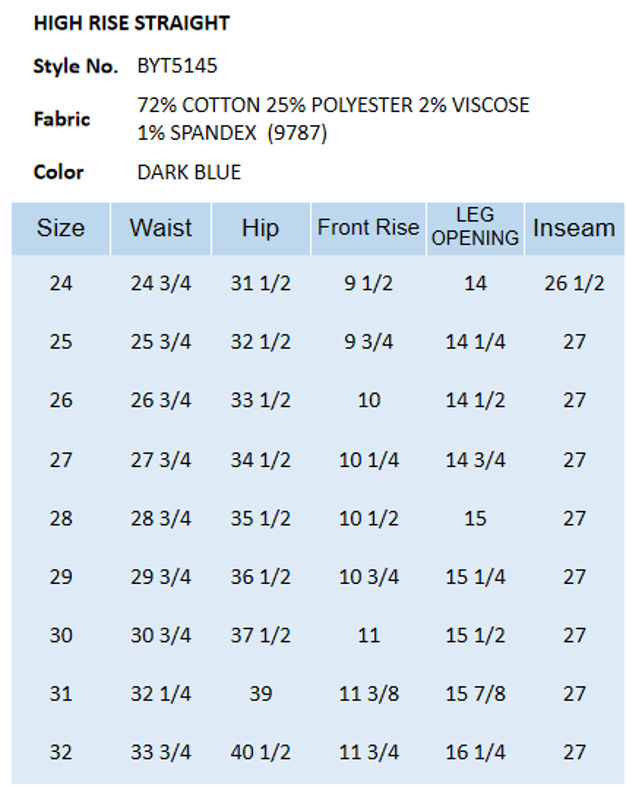Click the fabric composition text starting 72% COTTON
The image size is (626, 786).
coord(333,118)
